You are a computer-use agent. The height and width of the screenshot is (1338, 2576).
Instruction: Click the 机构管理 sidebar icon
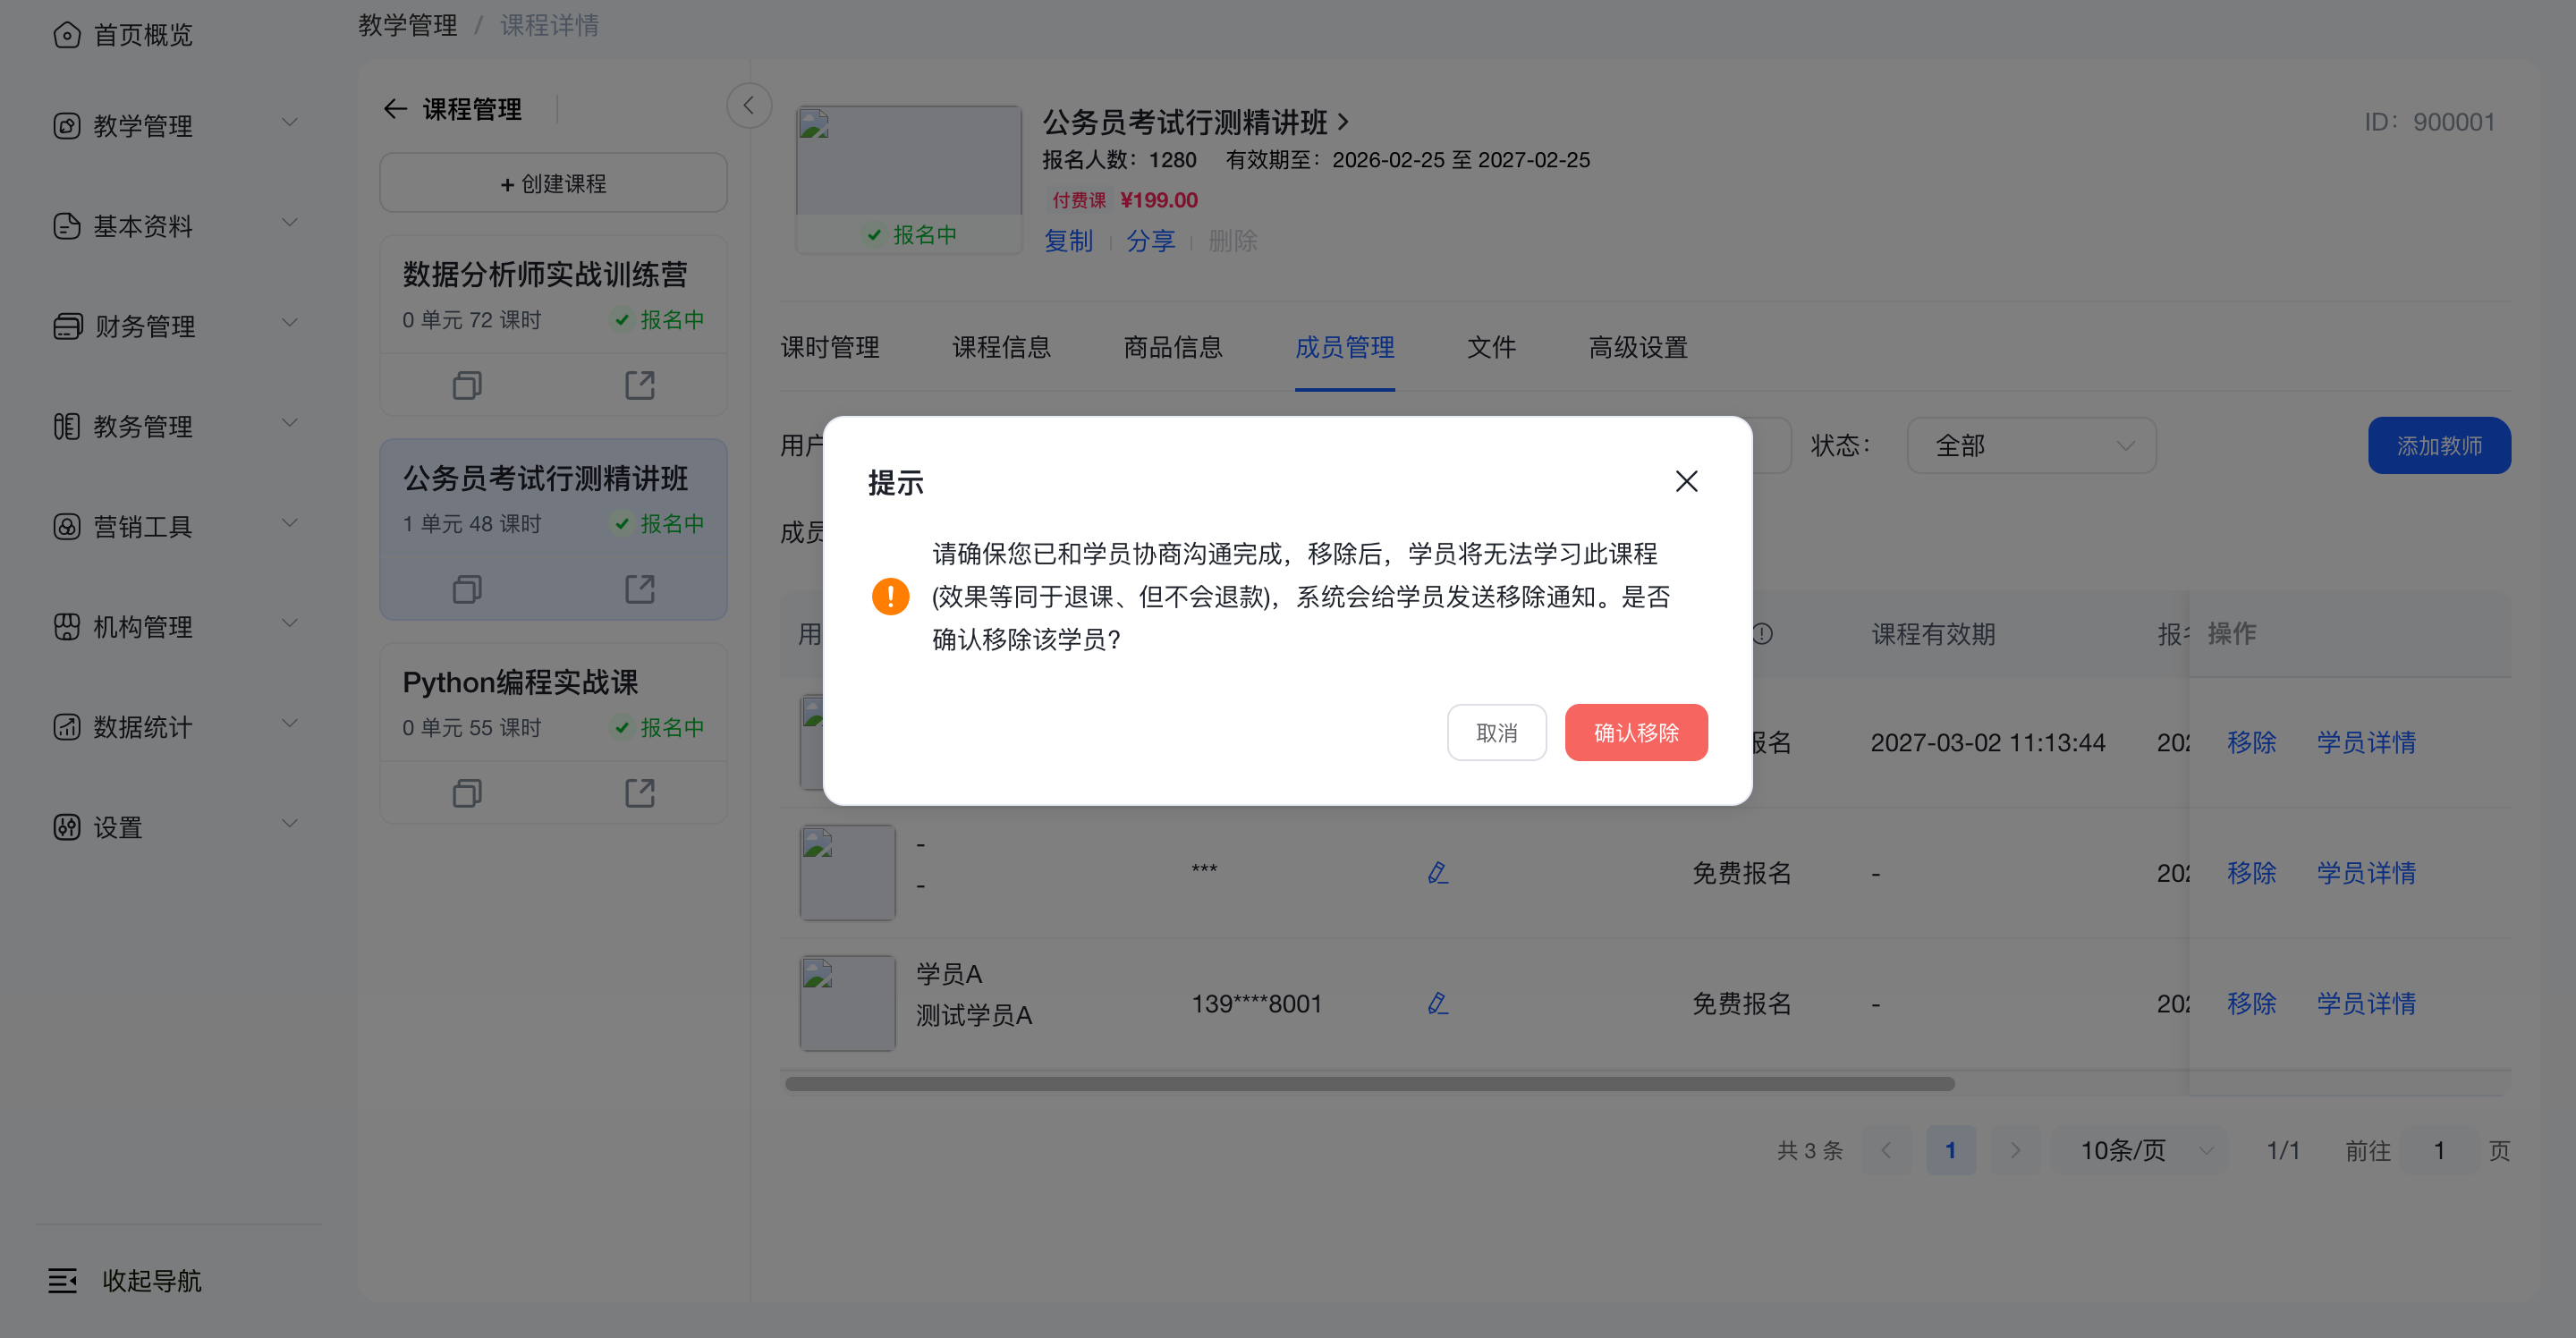66,626
